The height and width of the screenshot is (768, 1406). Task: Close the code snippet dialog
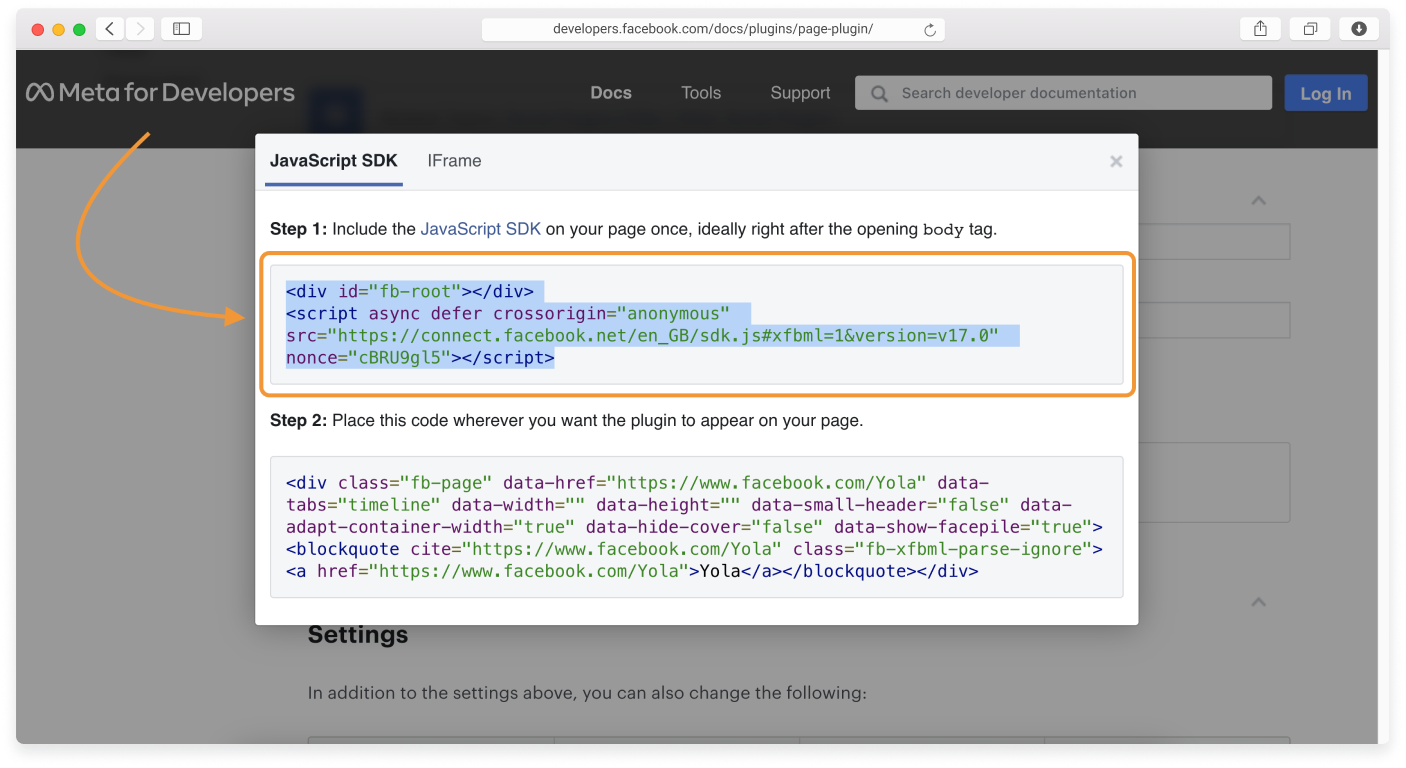1115,160
